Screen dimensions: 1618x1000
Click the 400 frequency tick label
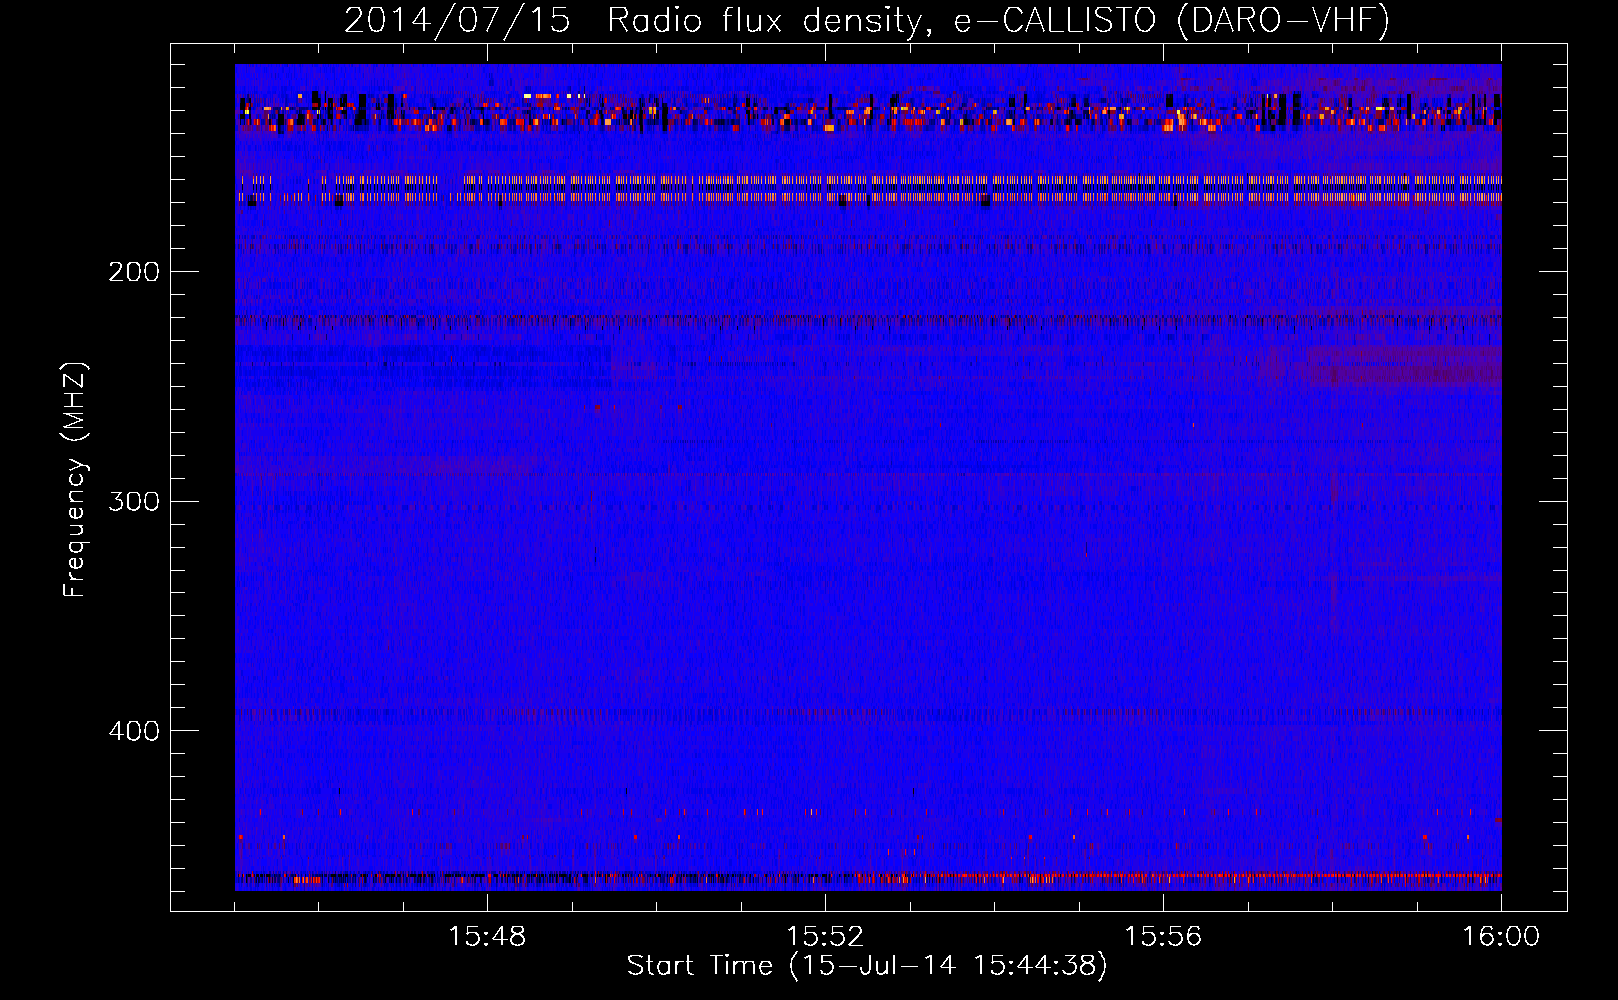point(134,731)
